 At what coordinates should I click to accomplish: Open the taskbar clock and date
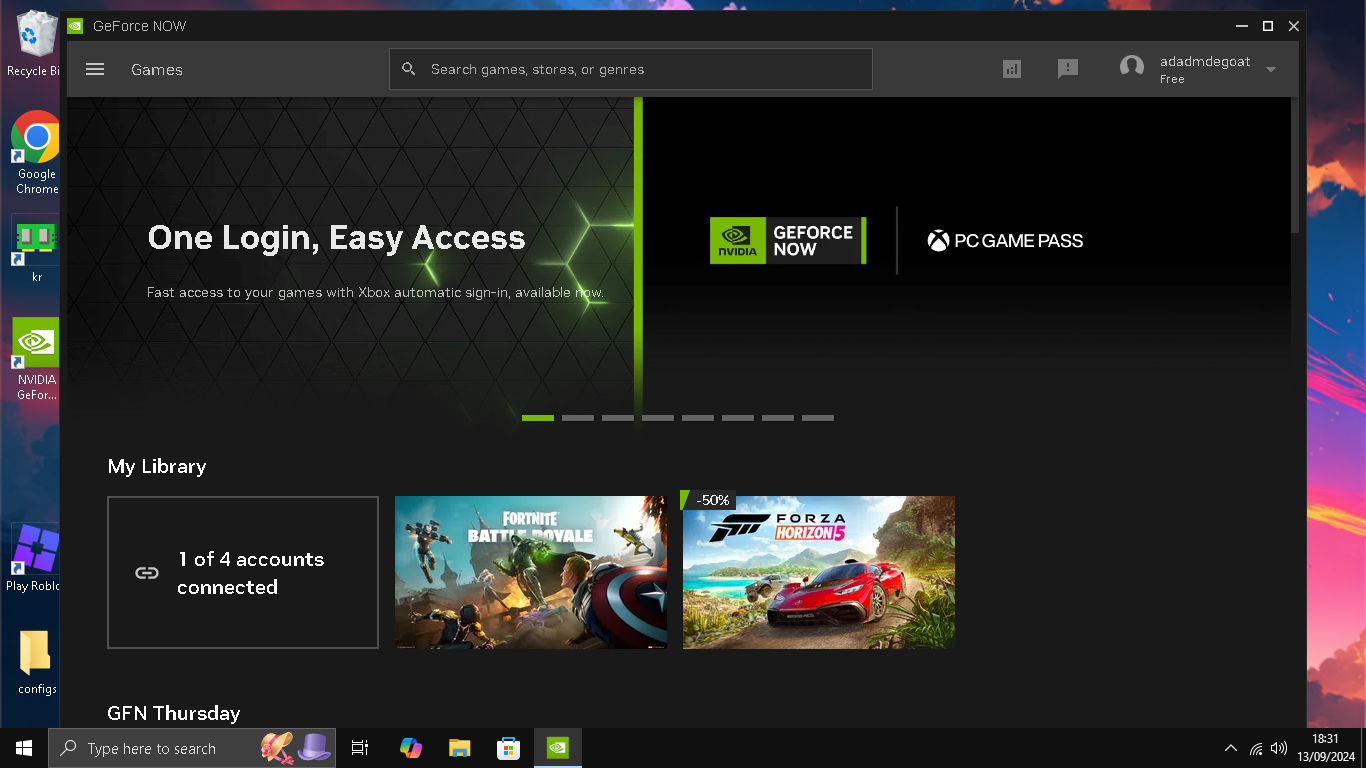tap(1326, 748)
